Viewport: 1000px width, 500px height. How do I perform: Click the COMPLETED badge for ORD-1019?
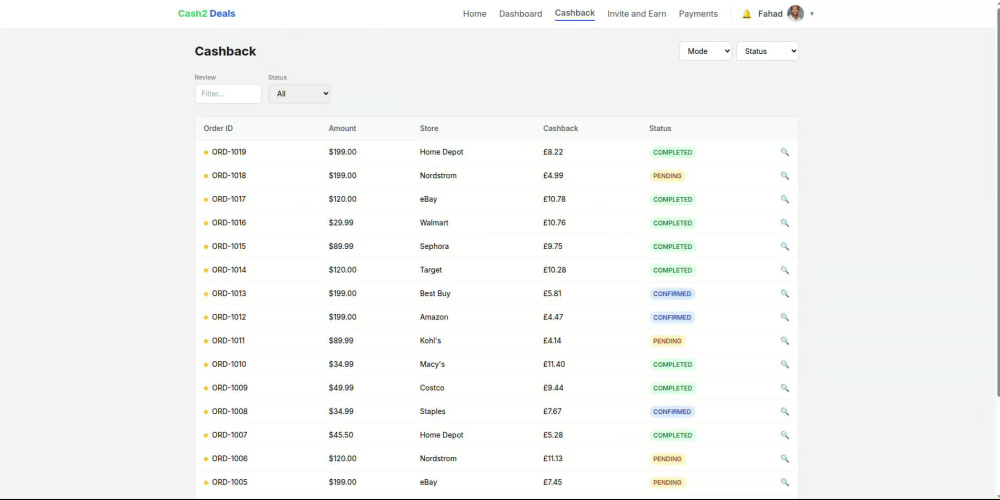pyautogui.click(x=672, y=152)
